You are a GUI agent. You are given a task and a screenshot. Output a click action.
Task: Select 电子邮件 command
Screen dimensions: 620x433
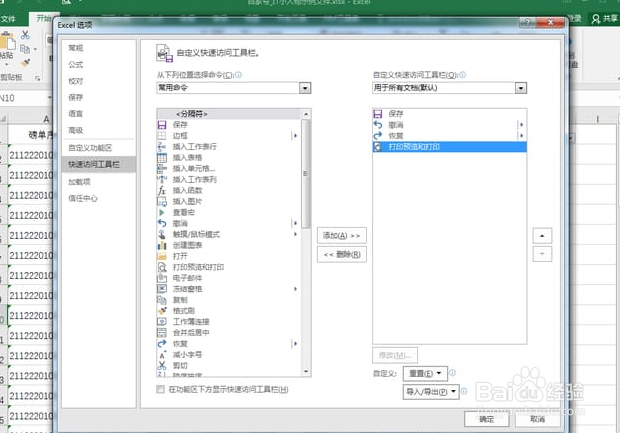click(x=229, y=278)
